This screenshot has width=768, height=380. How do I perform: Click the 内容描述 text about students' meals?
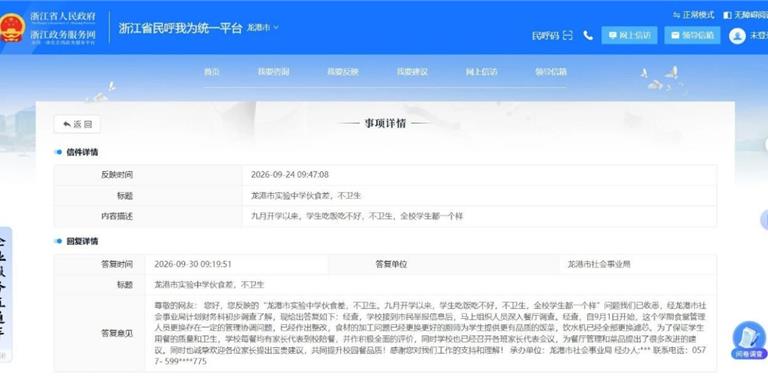pyautogui.click(x=357, y=216)
